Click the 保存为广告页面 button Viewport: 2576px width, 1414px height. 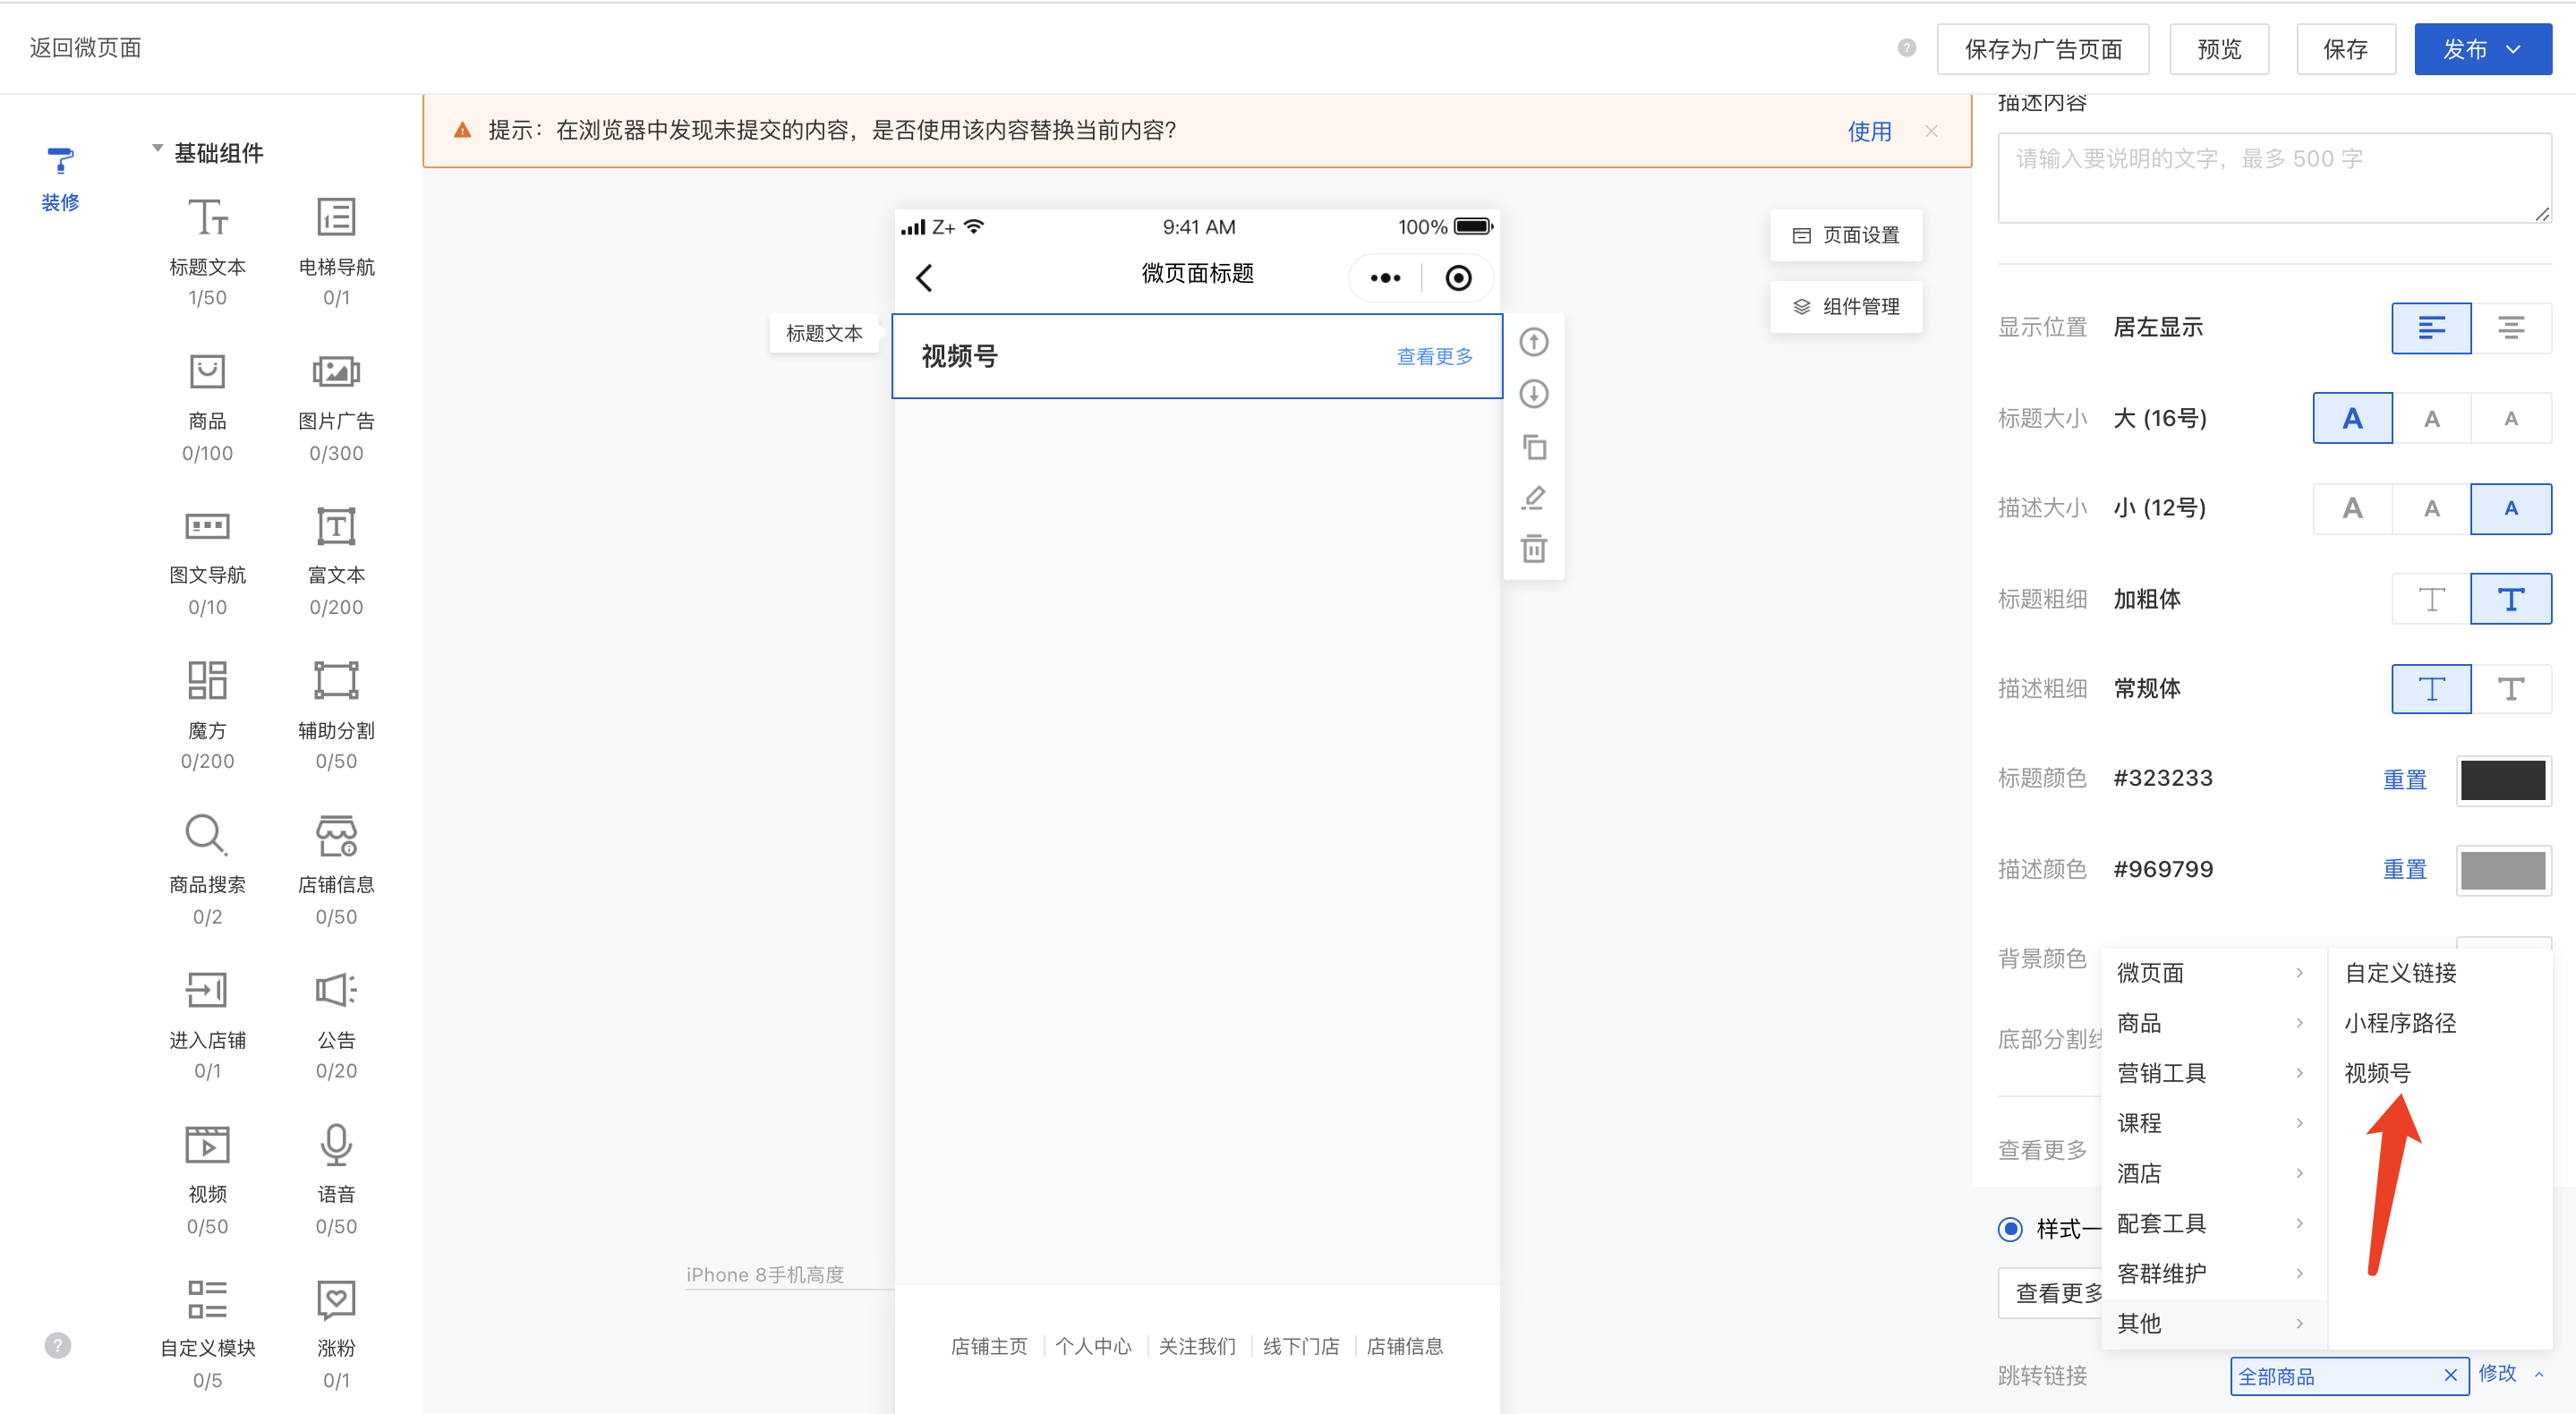pyautogui.click(x=2042, y=49)
